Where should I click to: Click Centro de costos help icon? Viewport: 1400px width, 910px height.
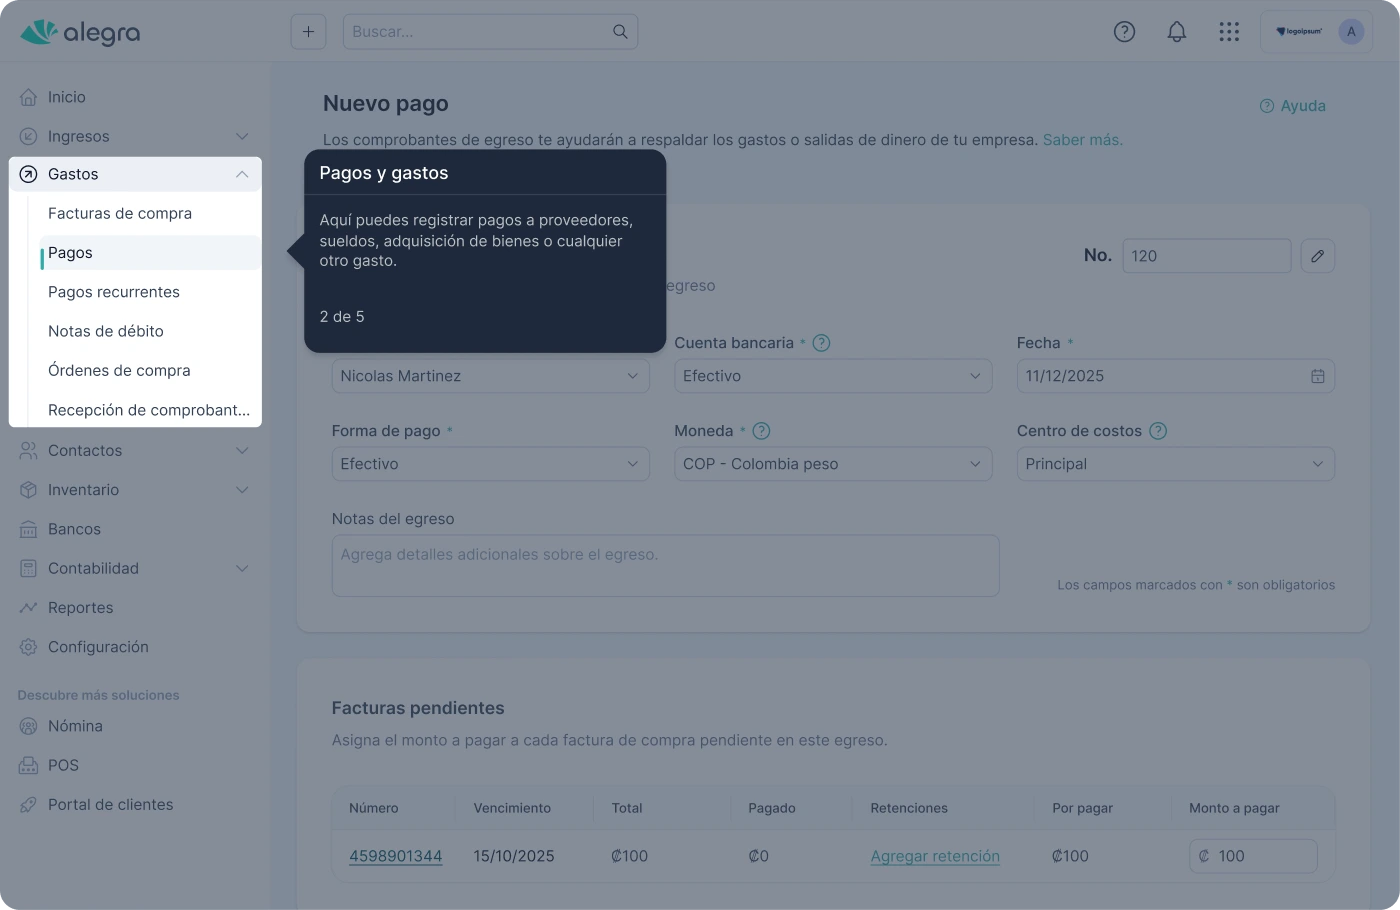(1158, 431)
